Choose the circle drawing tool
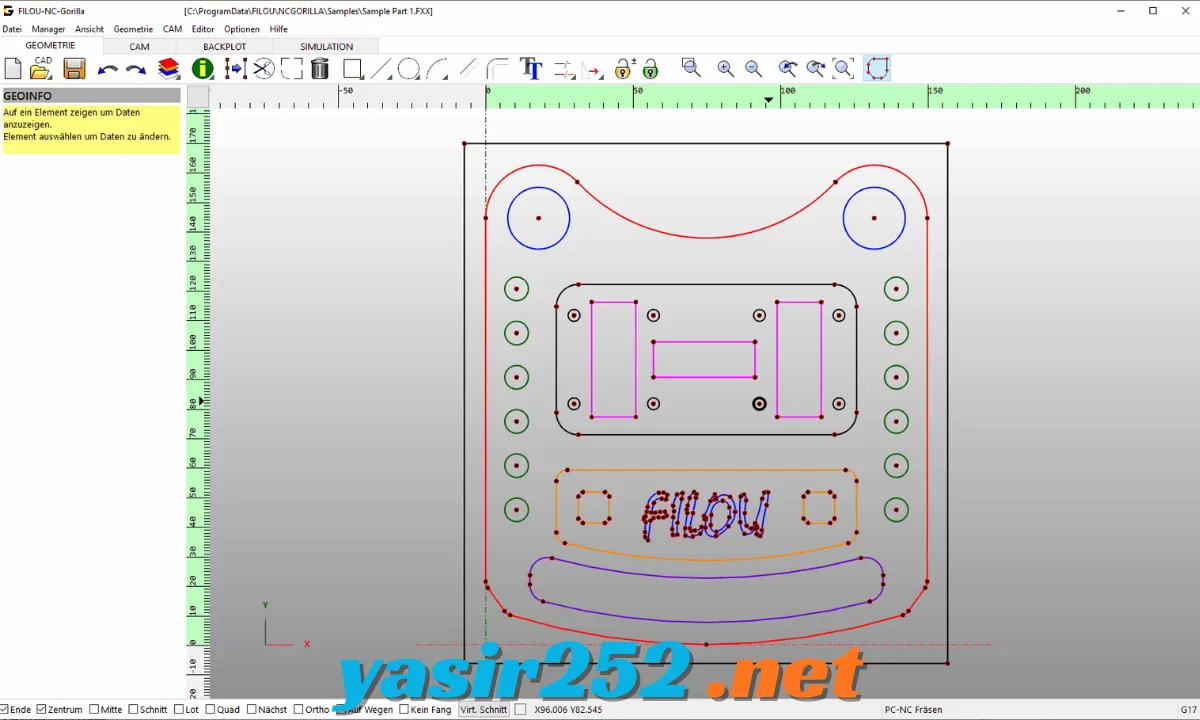Screen dimensions: 1200x720 (409, 68)
